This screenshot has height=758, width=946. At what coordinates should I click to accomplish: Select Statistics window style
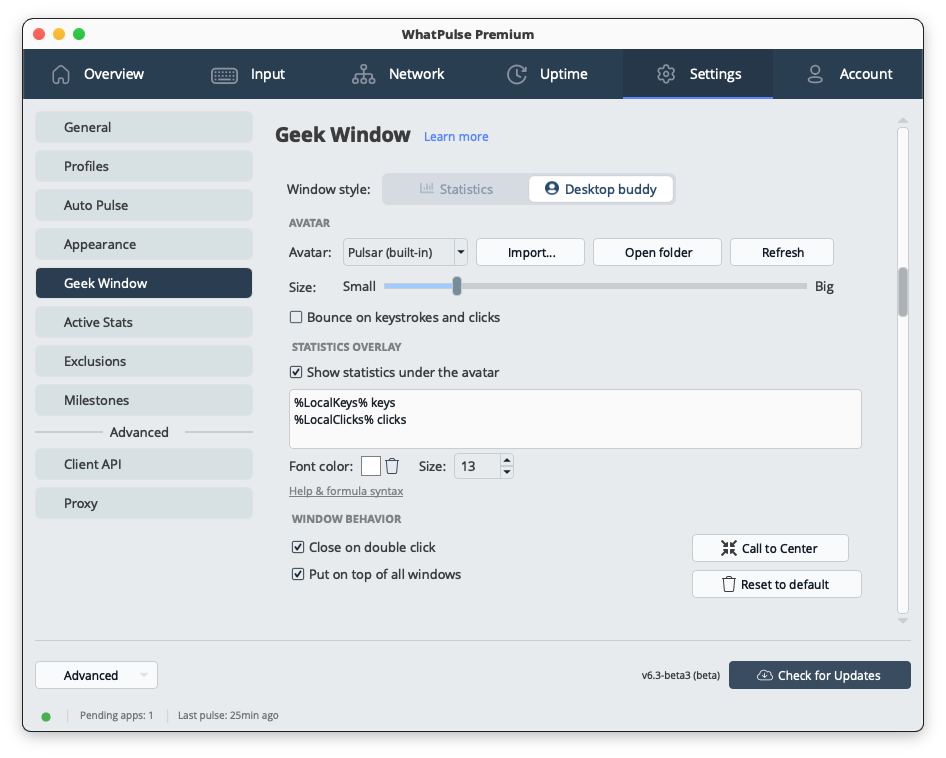(x=456, y=190)
